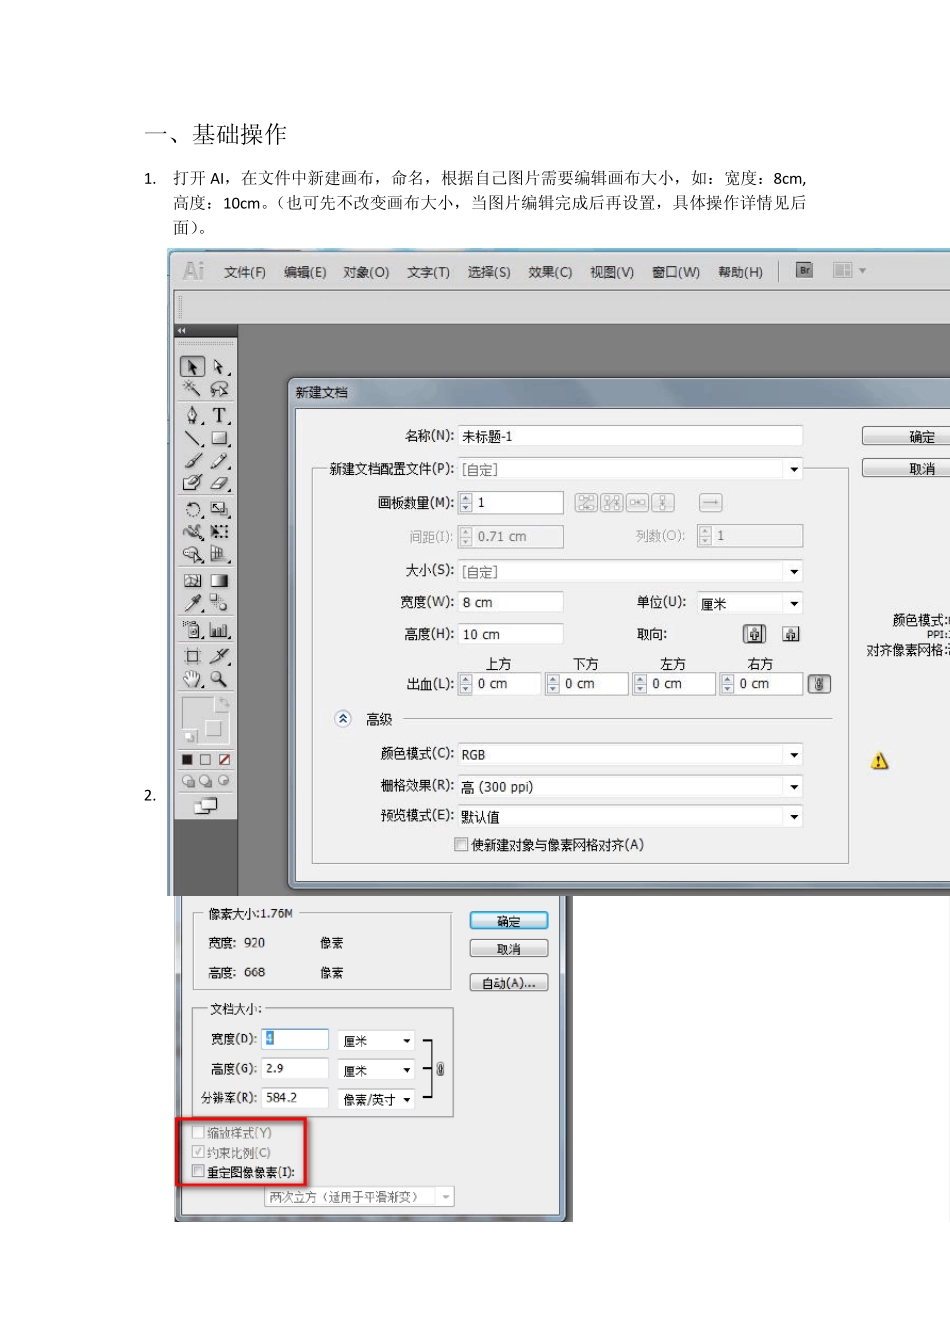Click portrait orientation icon

click(x=754, y=634)
